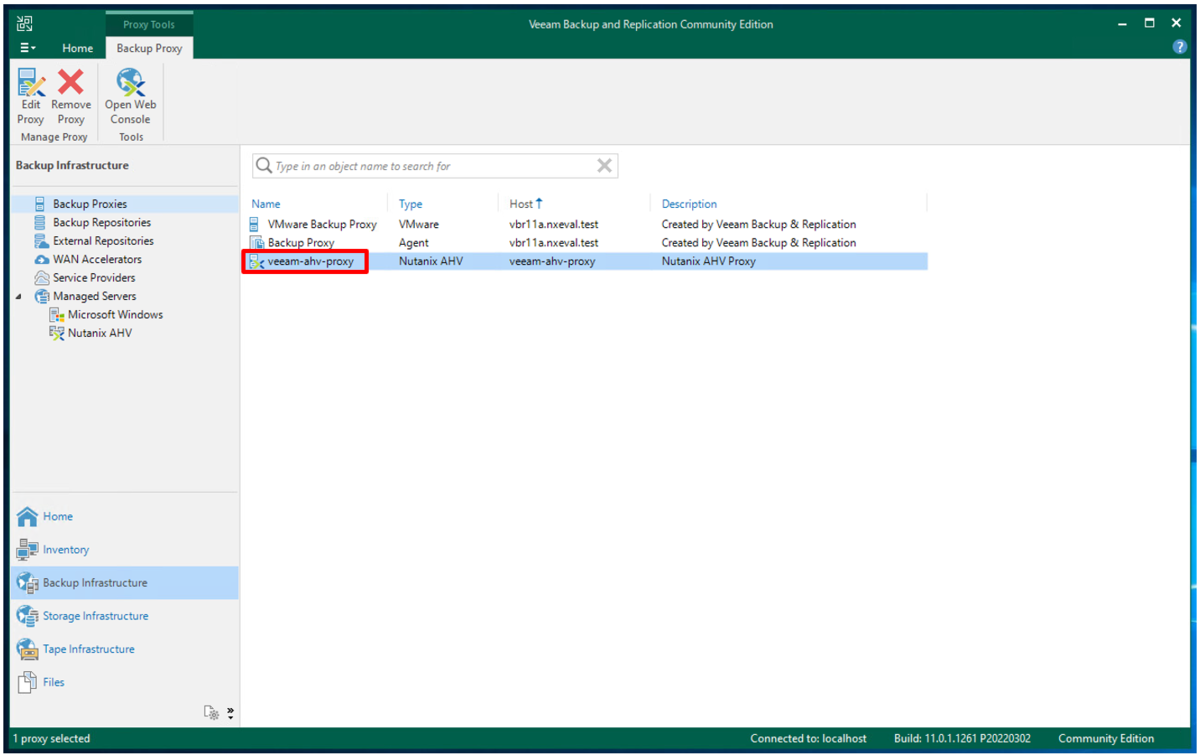Select Backup Repositories in the tree
Image resolution: width=1200 pixels, height=755 pixels.
[102, 222]
